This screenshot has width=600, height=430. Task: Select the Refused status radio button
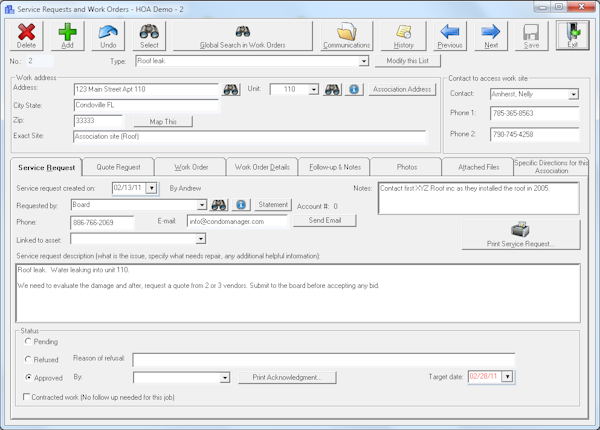point(28,359)
